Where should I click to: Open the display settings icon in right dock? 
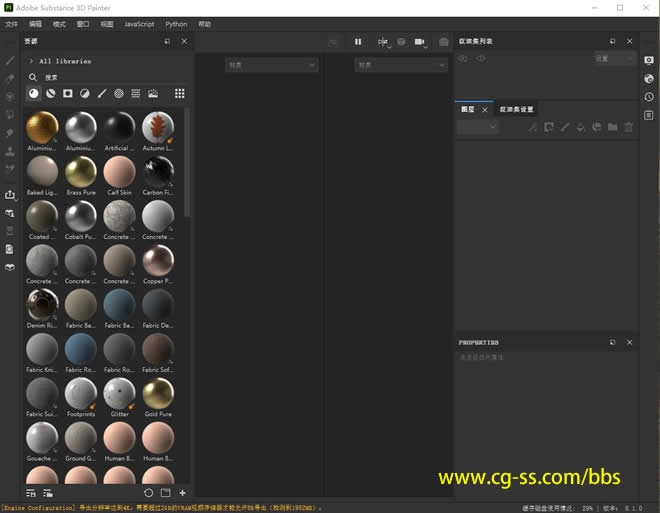tap(649, 60)
